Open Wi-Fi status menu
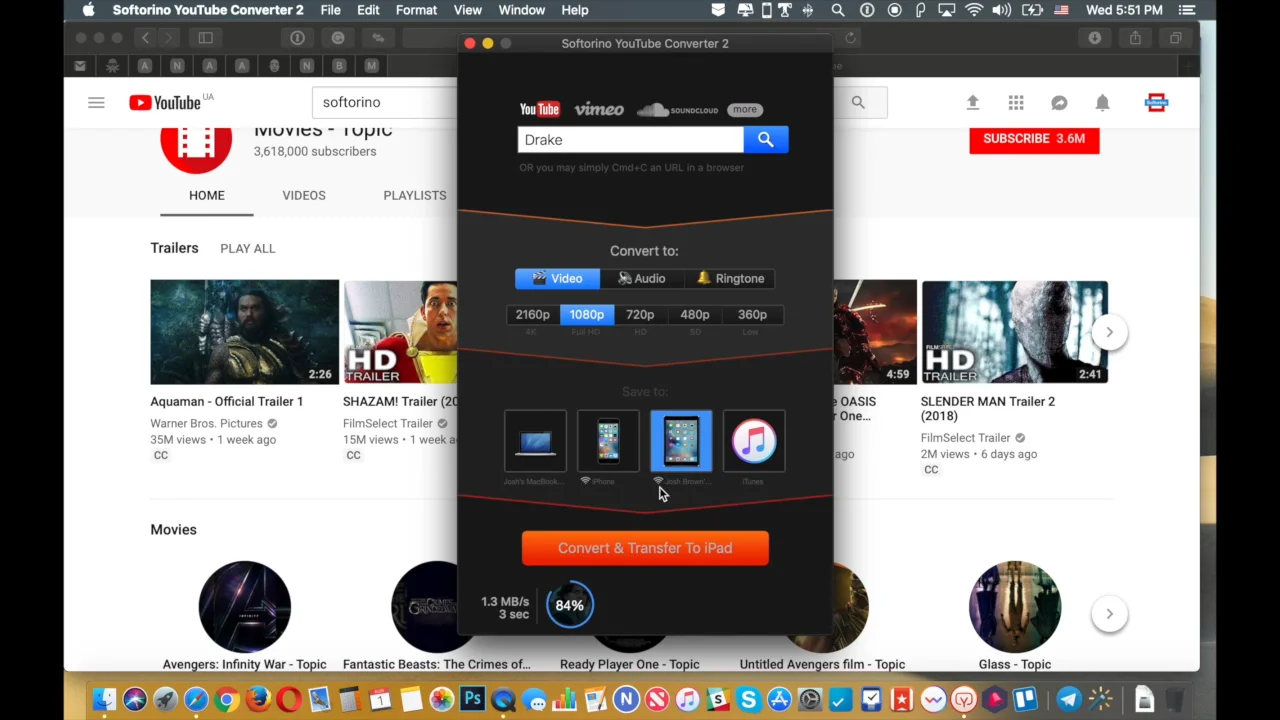The image size is (1280, 720). tap(974, 10)
